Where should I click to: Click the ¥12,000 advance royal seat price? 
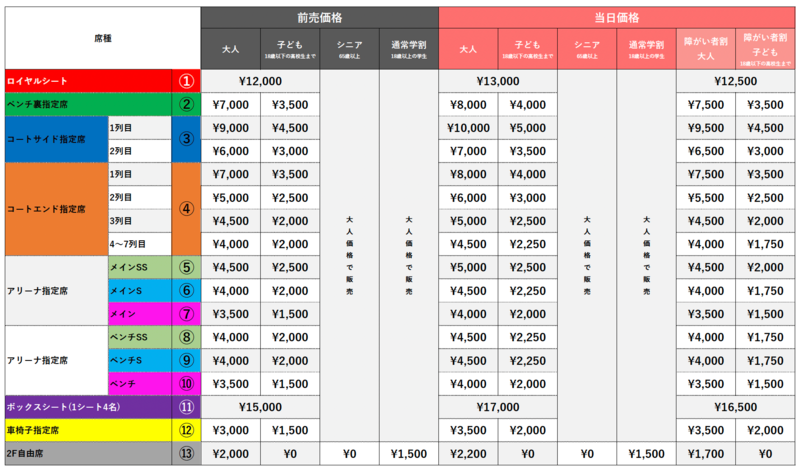pos(260,80)
